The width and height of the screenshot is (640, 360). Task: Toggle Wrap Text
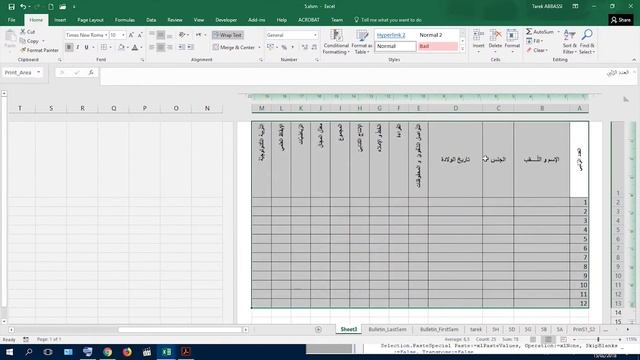(227, 35)
